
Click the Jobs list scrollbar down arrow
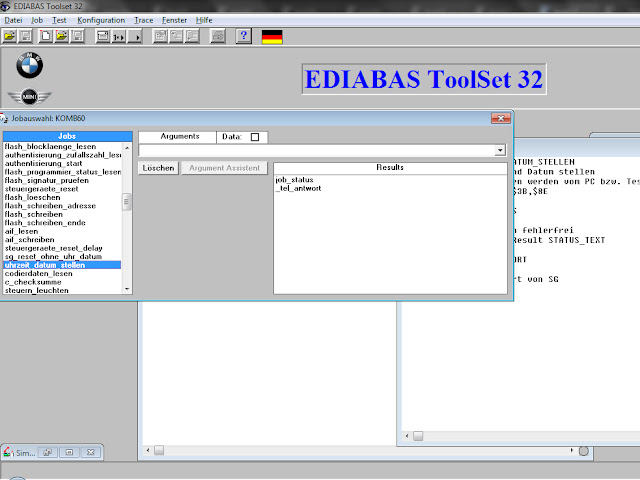127,289
